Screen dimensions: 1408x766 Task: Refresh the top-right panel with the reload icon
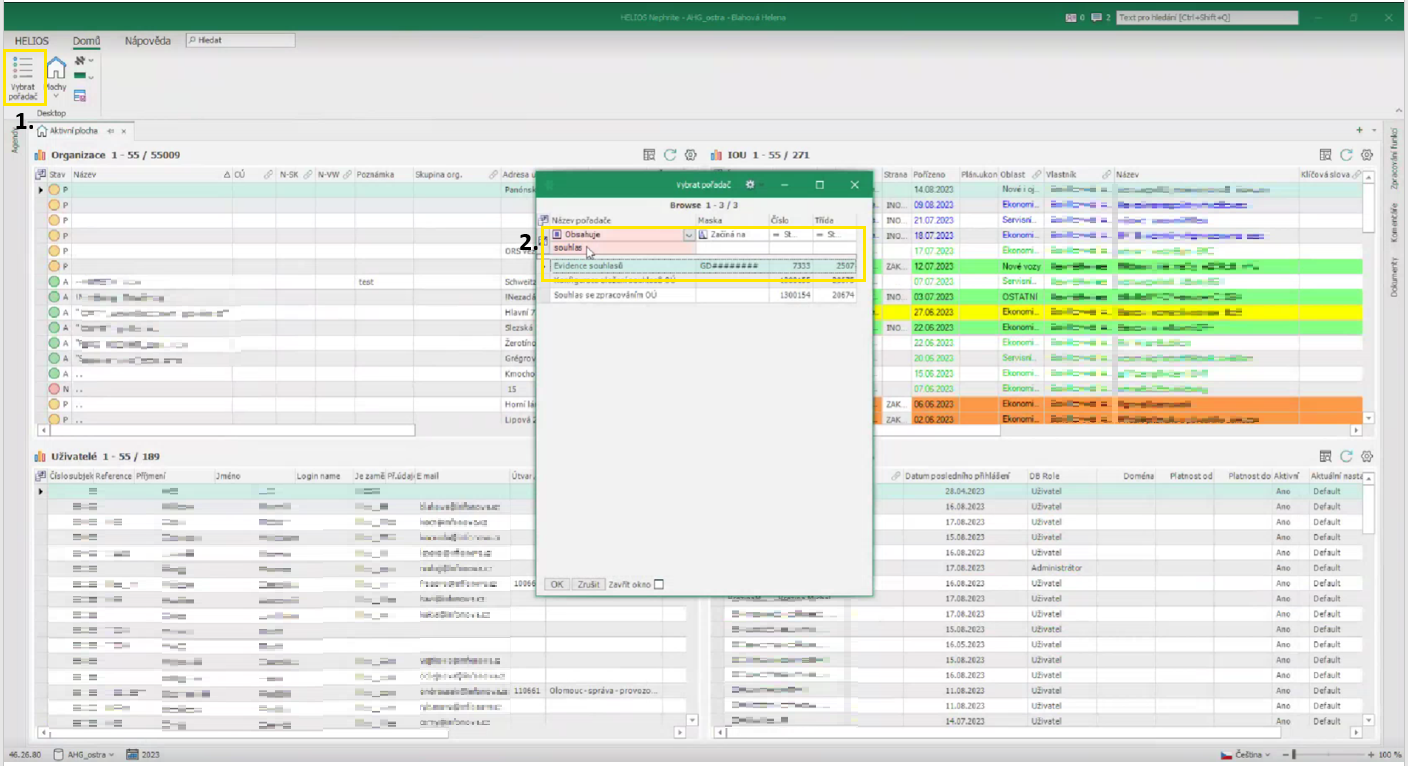(x=1346, y=155)
